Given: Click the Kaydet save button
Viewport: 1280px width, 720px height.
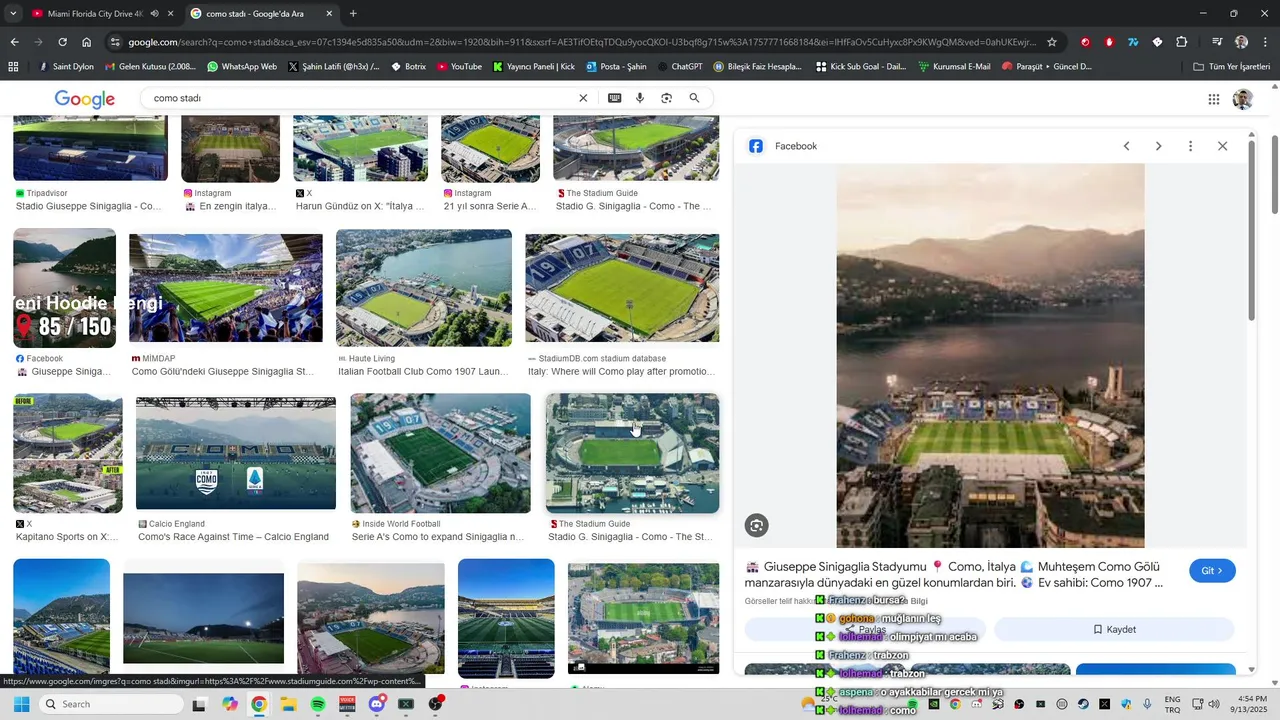Looking at the screenshot, I should (x=1114, y=629).
